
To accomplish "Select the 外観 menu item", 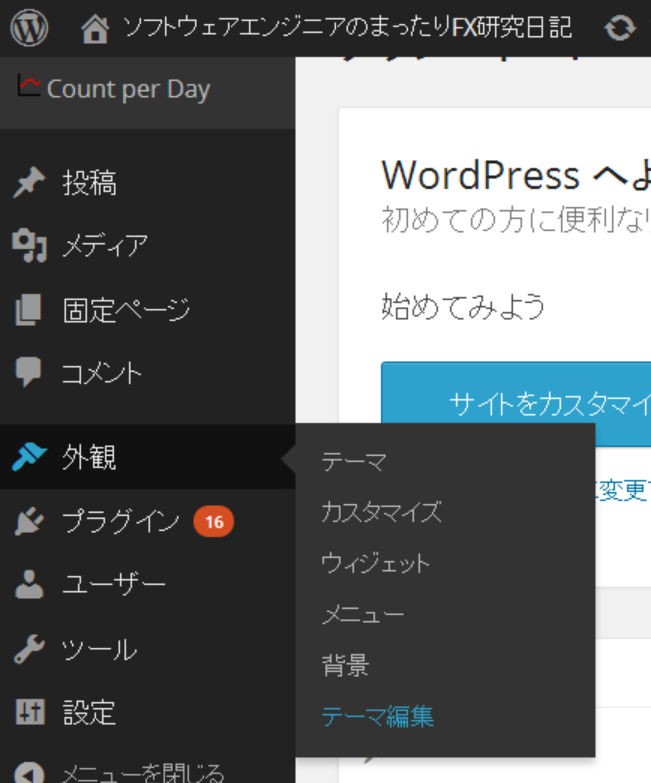I will (90, 457).
